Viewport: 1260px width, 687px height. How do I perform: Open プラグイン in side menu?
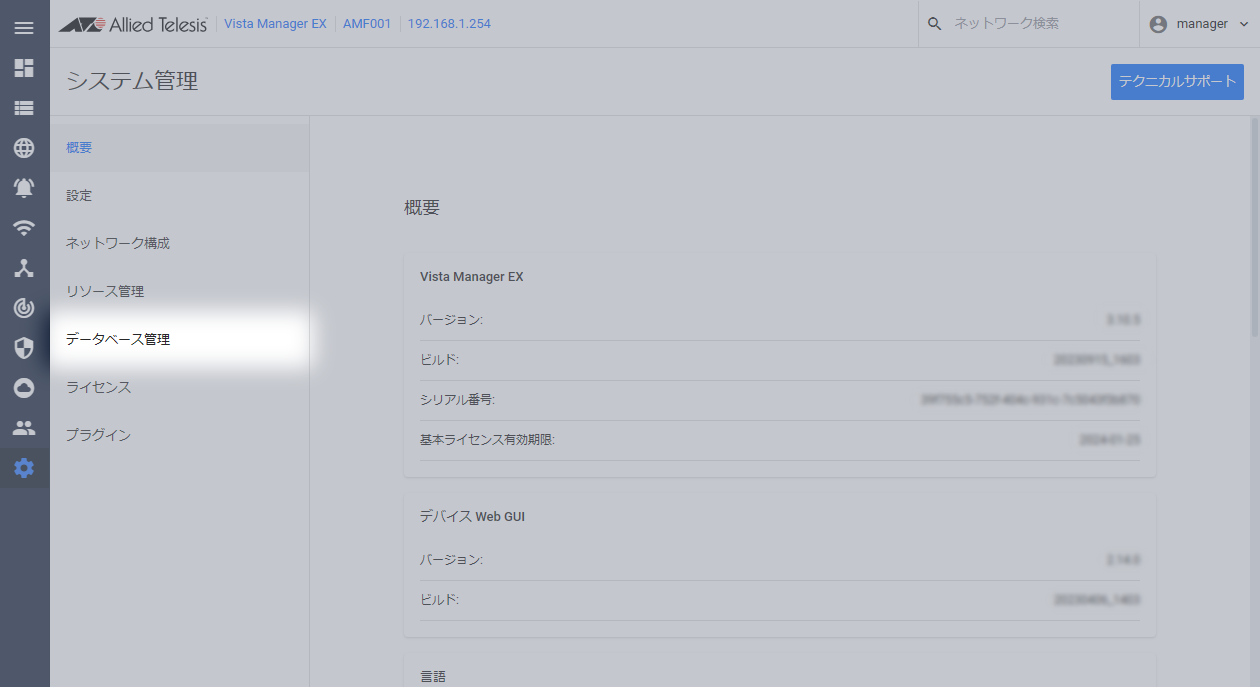180,436
